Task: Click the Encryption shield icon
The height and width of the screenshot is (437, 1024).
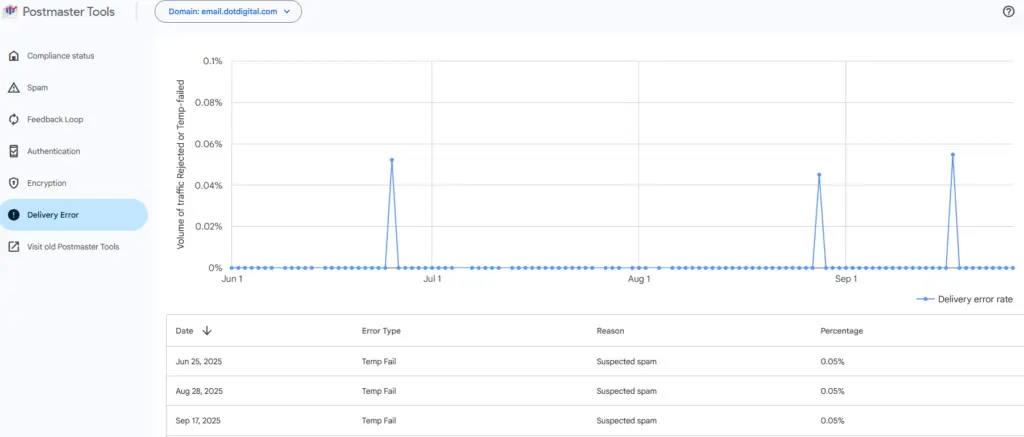Action: coord(14,183)
